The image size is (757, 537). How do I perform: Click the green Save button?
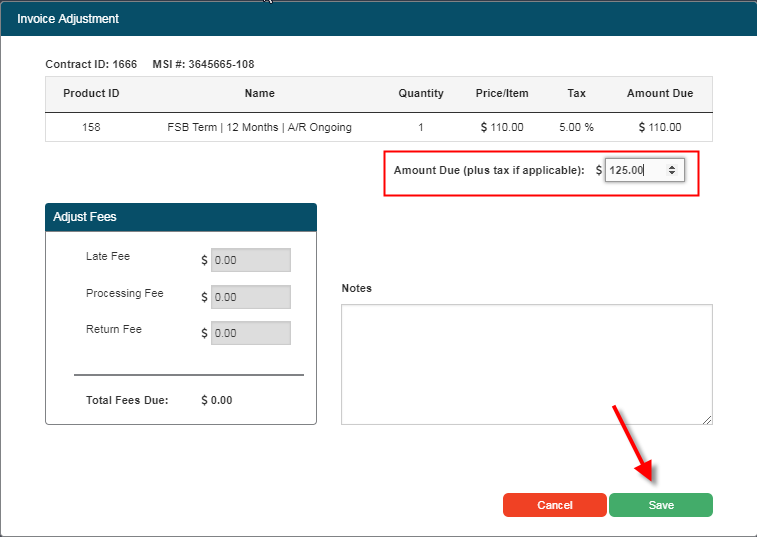(x=660, y=505)
